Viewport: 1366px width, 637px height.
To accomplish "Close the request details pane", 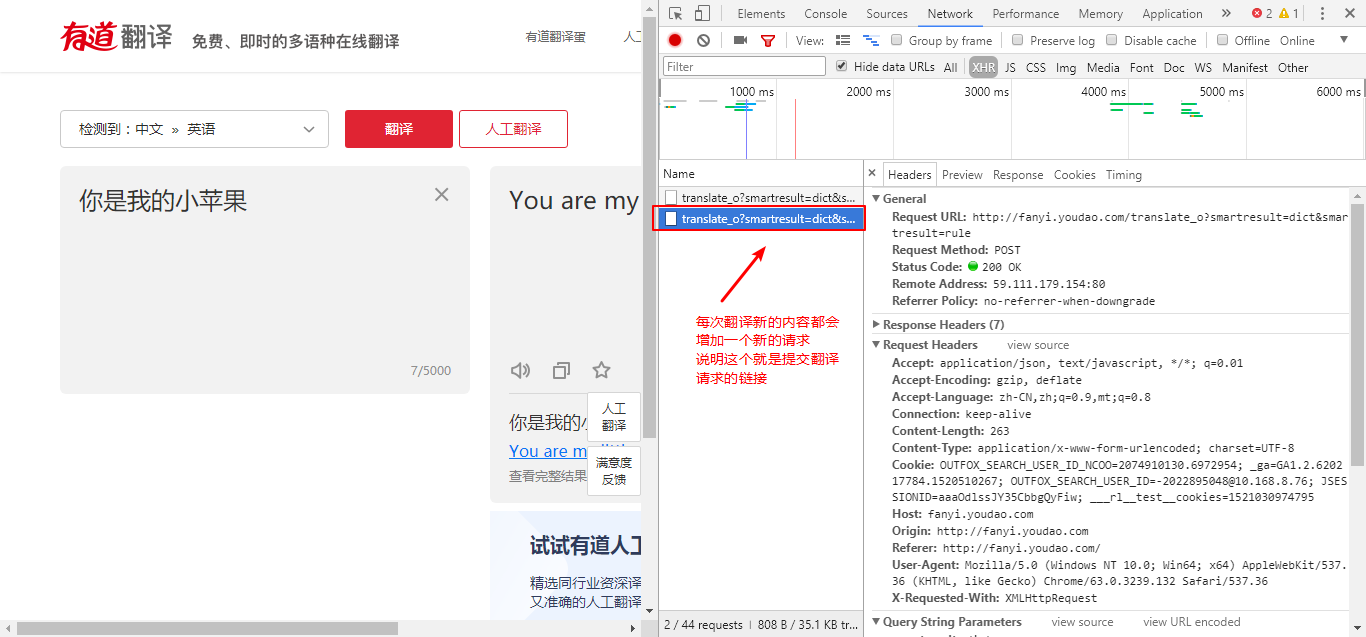I will [x=872, y=173].
